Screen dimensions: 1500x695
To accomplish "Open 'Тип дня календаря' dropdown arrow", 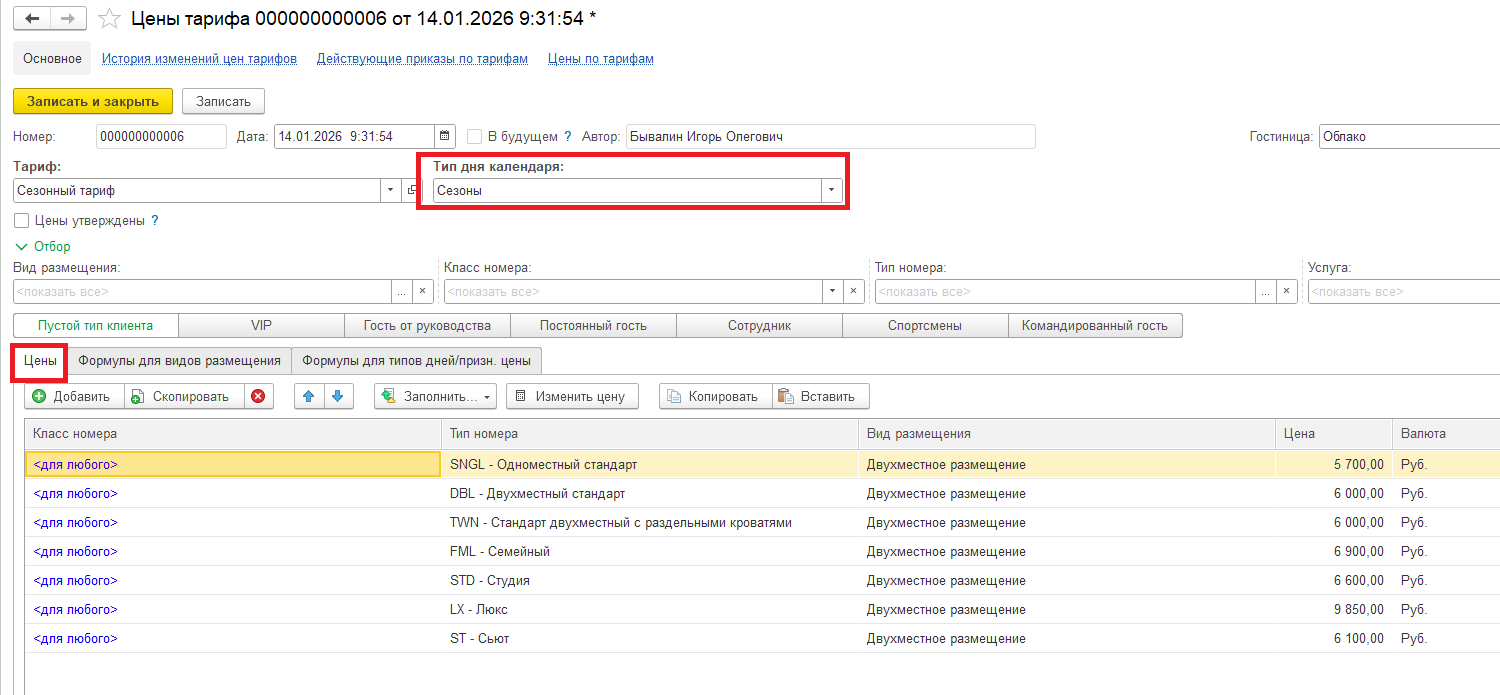I will pos(832,190).
